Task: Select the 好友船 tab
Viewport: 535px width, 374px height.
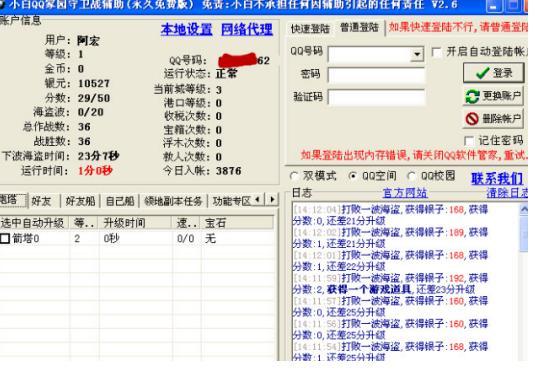Action: point(81,201)
